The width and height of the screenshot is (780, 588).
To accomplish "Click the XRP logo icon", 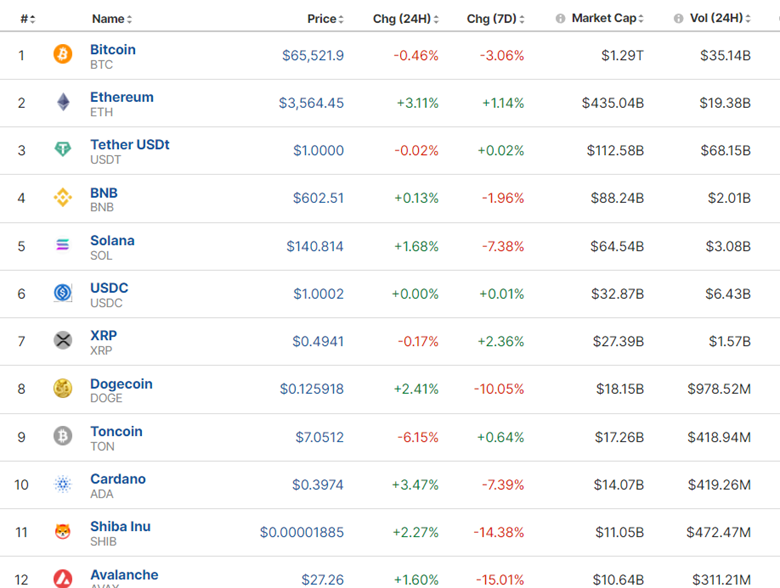I will [63, 340].
